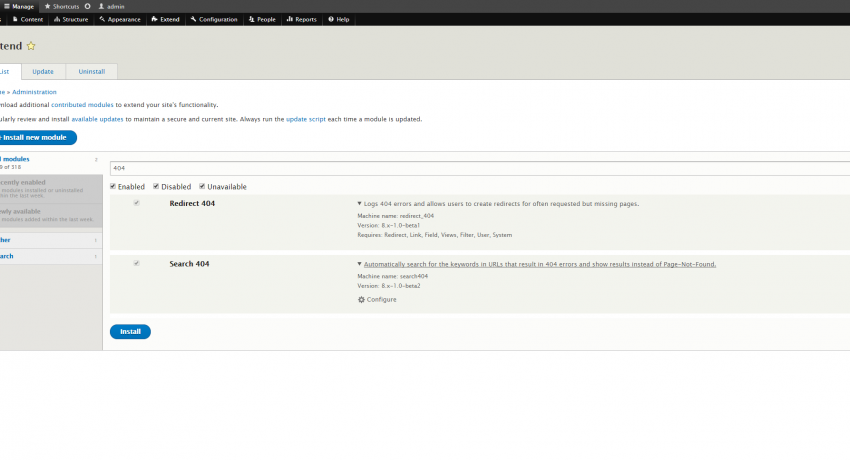Toggle the Disabled filter checkbox
This screenshot has height=460, width=850.
pos(156,186)
